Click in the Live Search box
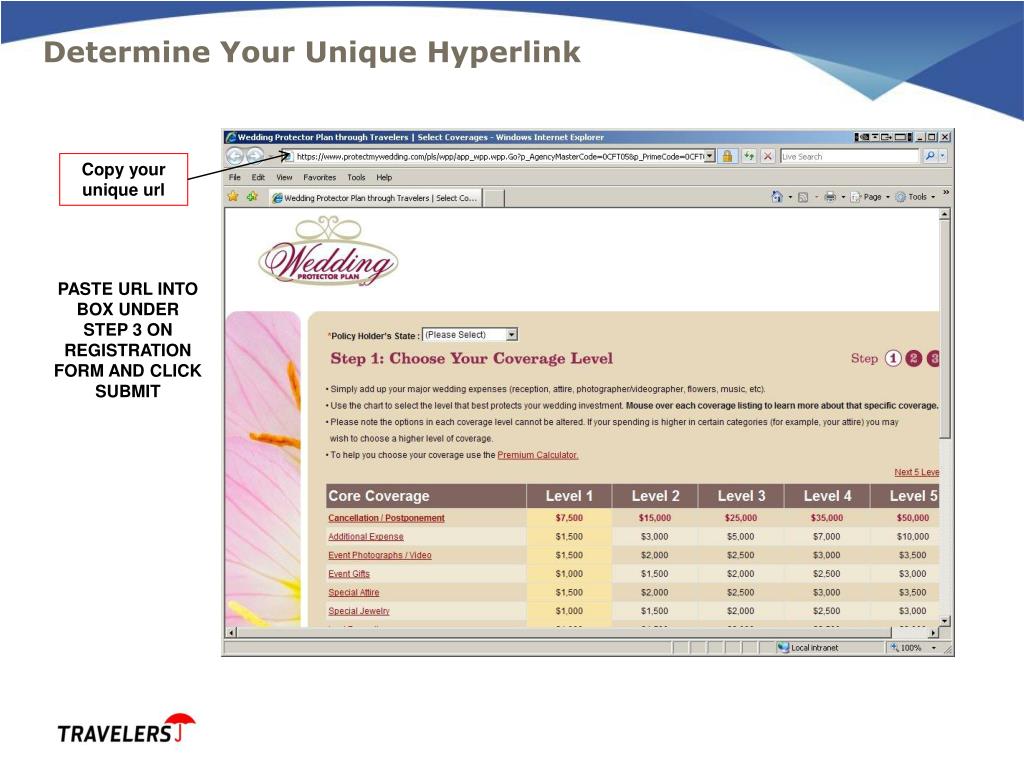Image resolution: width=1024 pixels, height=768 pixels. pyautogui.click(x=849, y=157)
